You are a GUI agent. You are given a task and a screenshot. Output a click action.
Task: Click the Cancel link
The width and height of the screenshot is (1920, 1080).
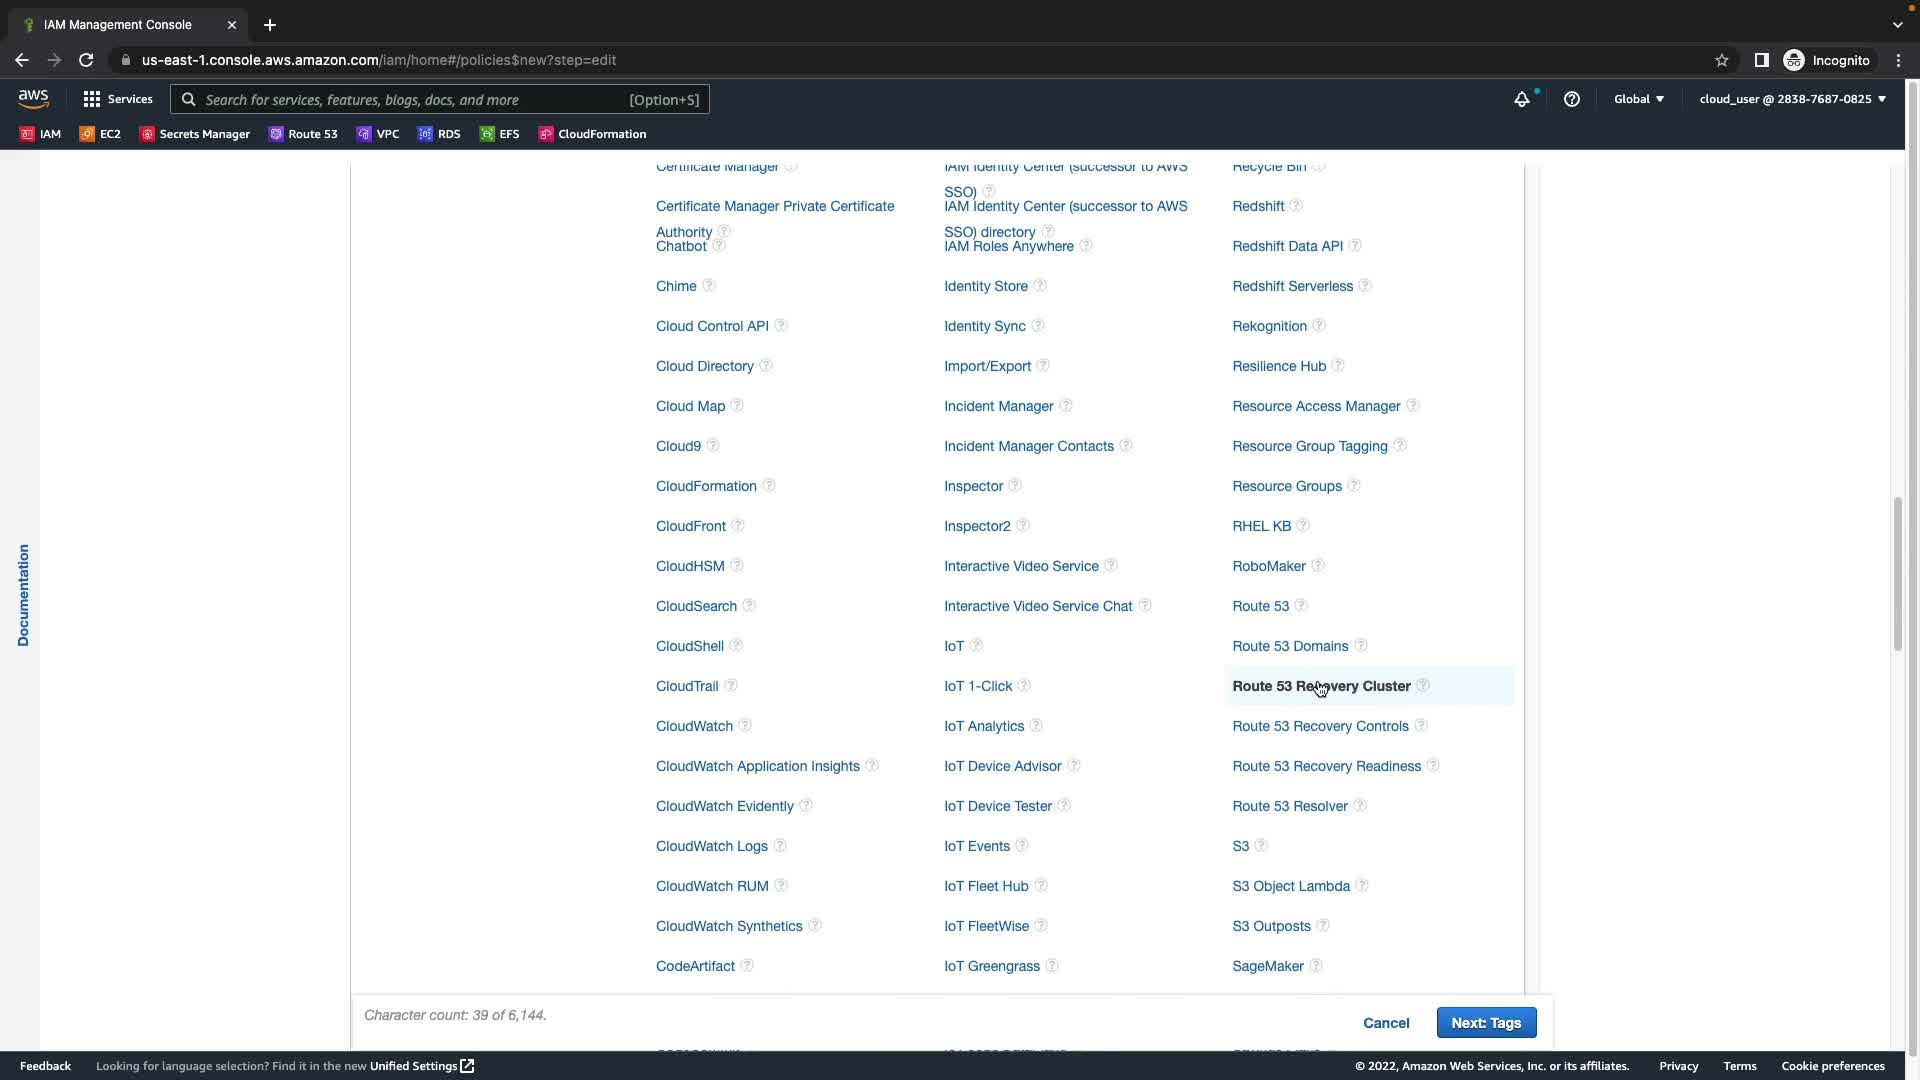(1386, 1023)
